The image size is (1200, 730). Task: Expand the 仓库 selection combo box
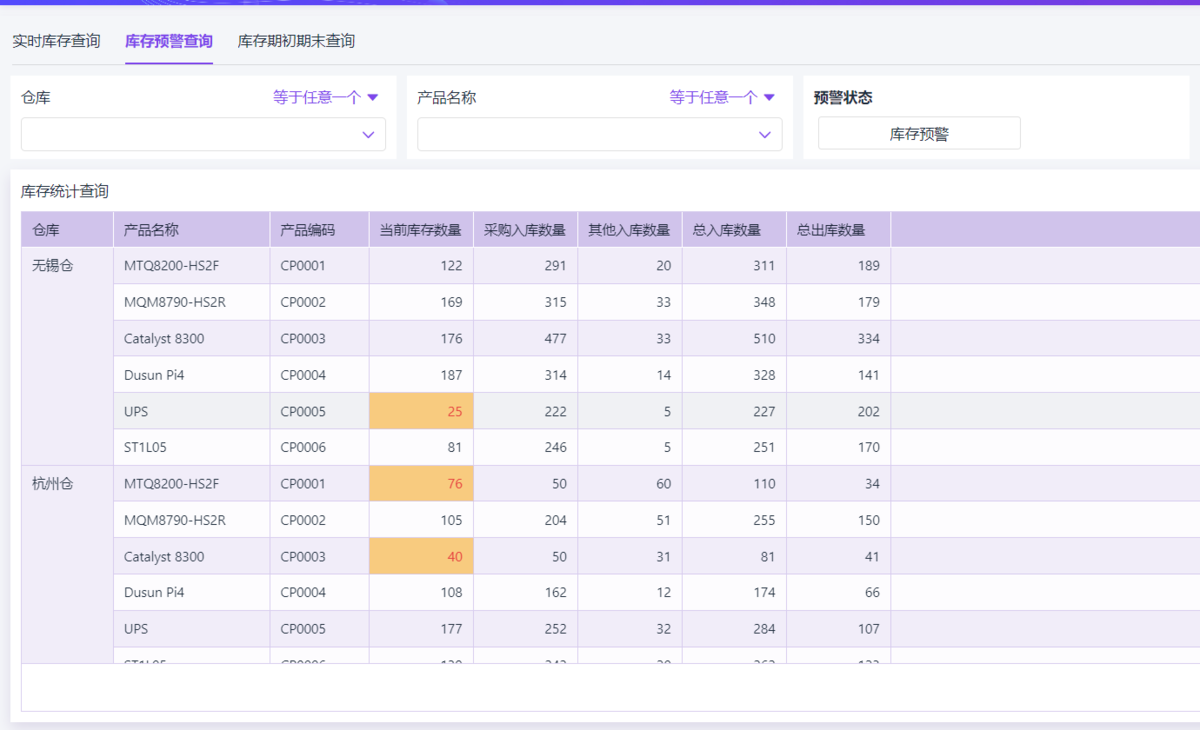pyautogui.click(x=190, y=134)
